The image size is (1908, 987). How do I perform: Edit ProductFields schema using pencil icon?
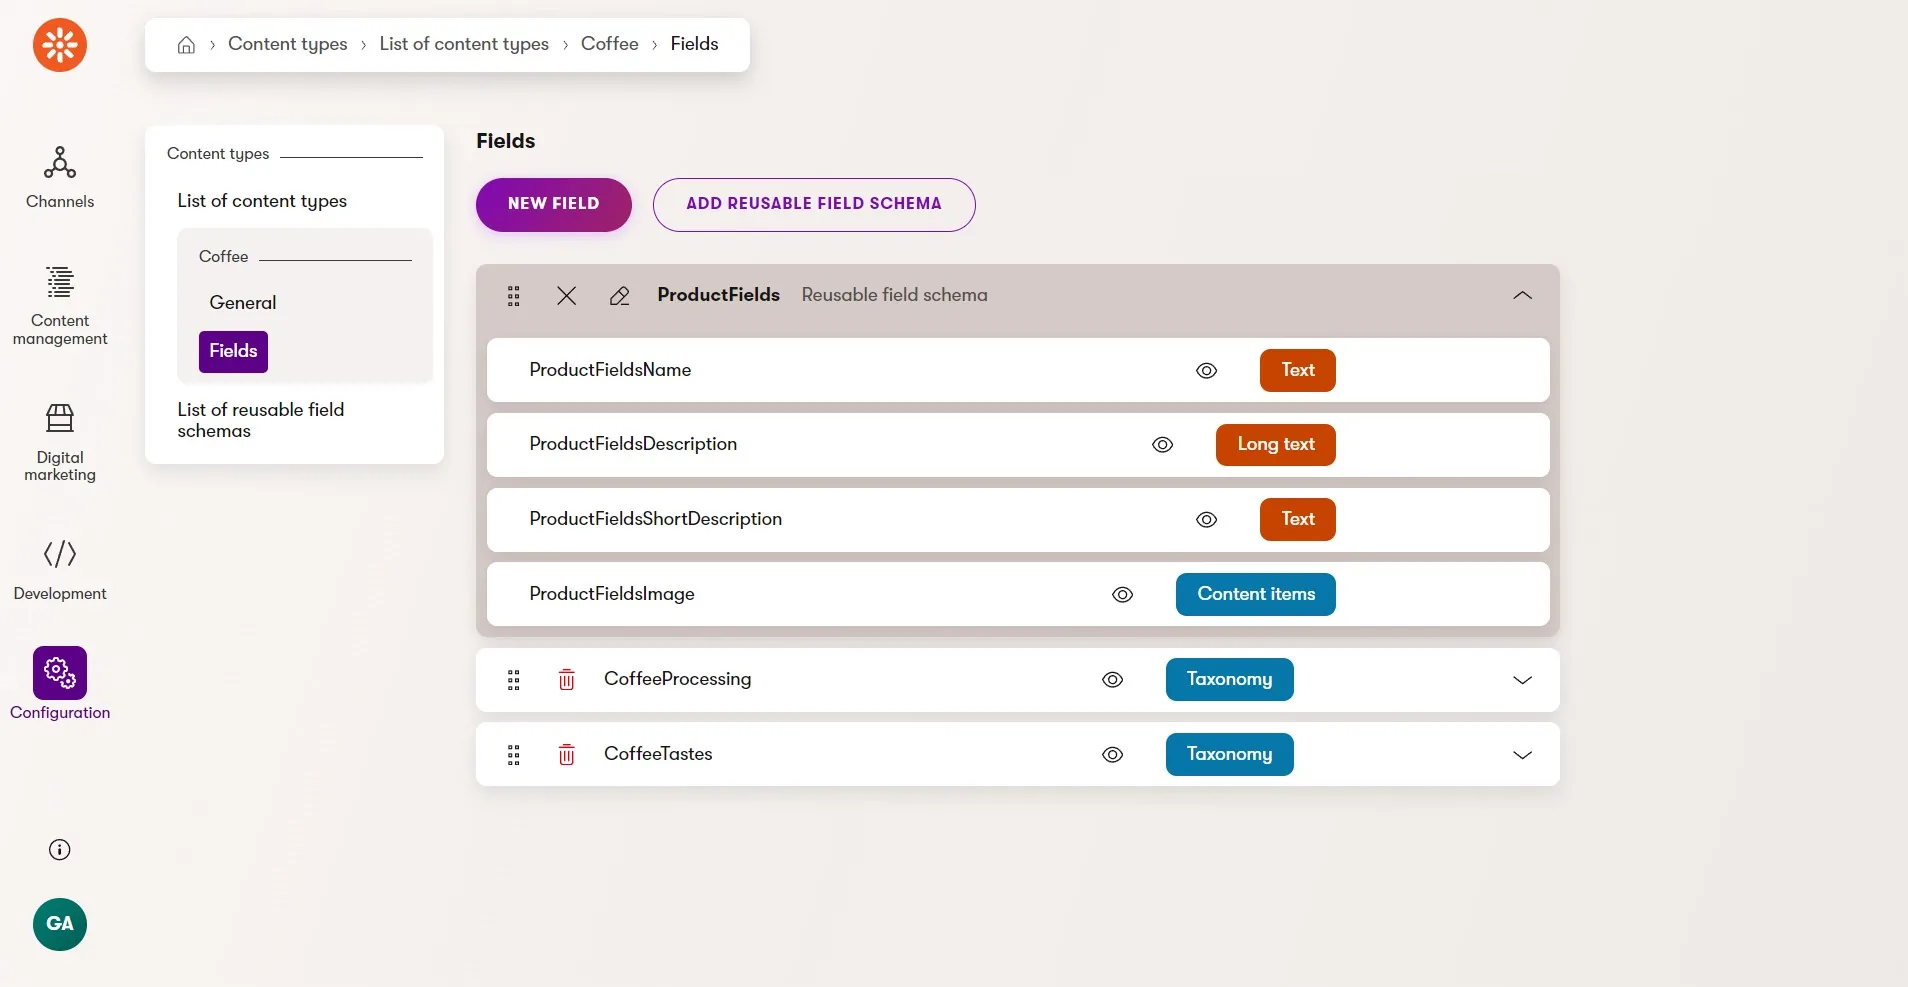[619, 295]
